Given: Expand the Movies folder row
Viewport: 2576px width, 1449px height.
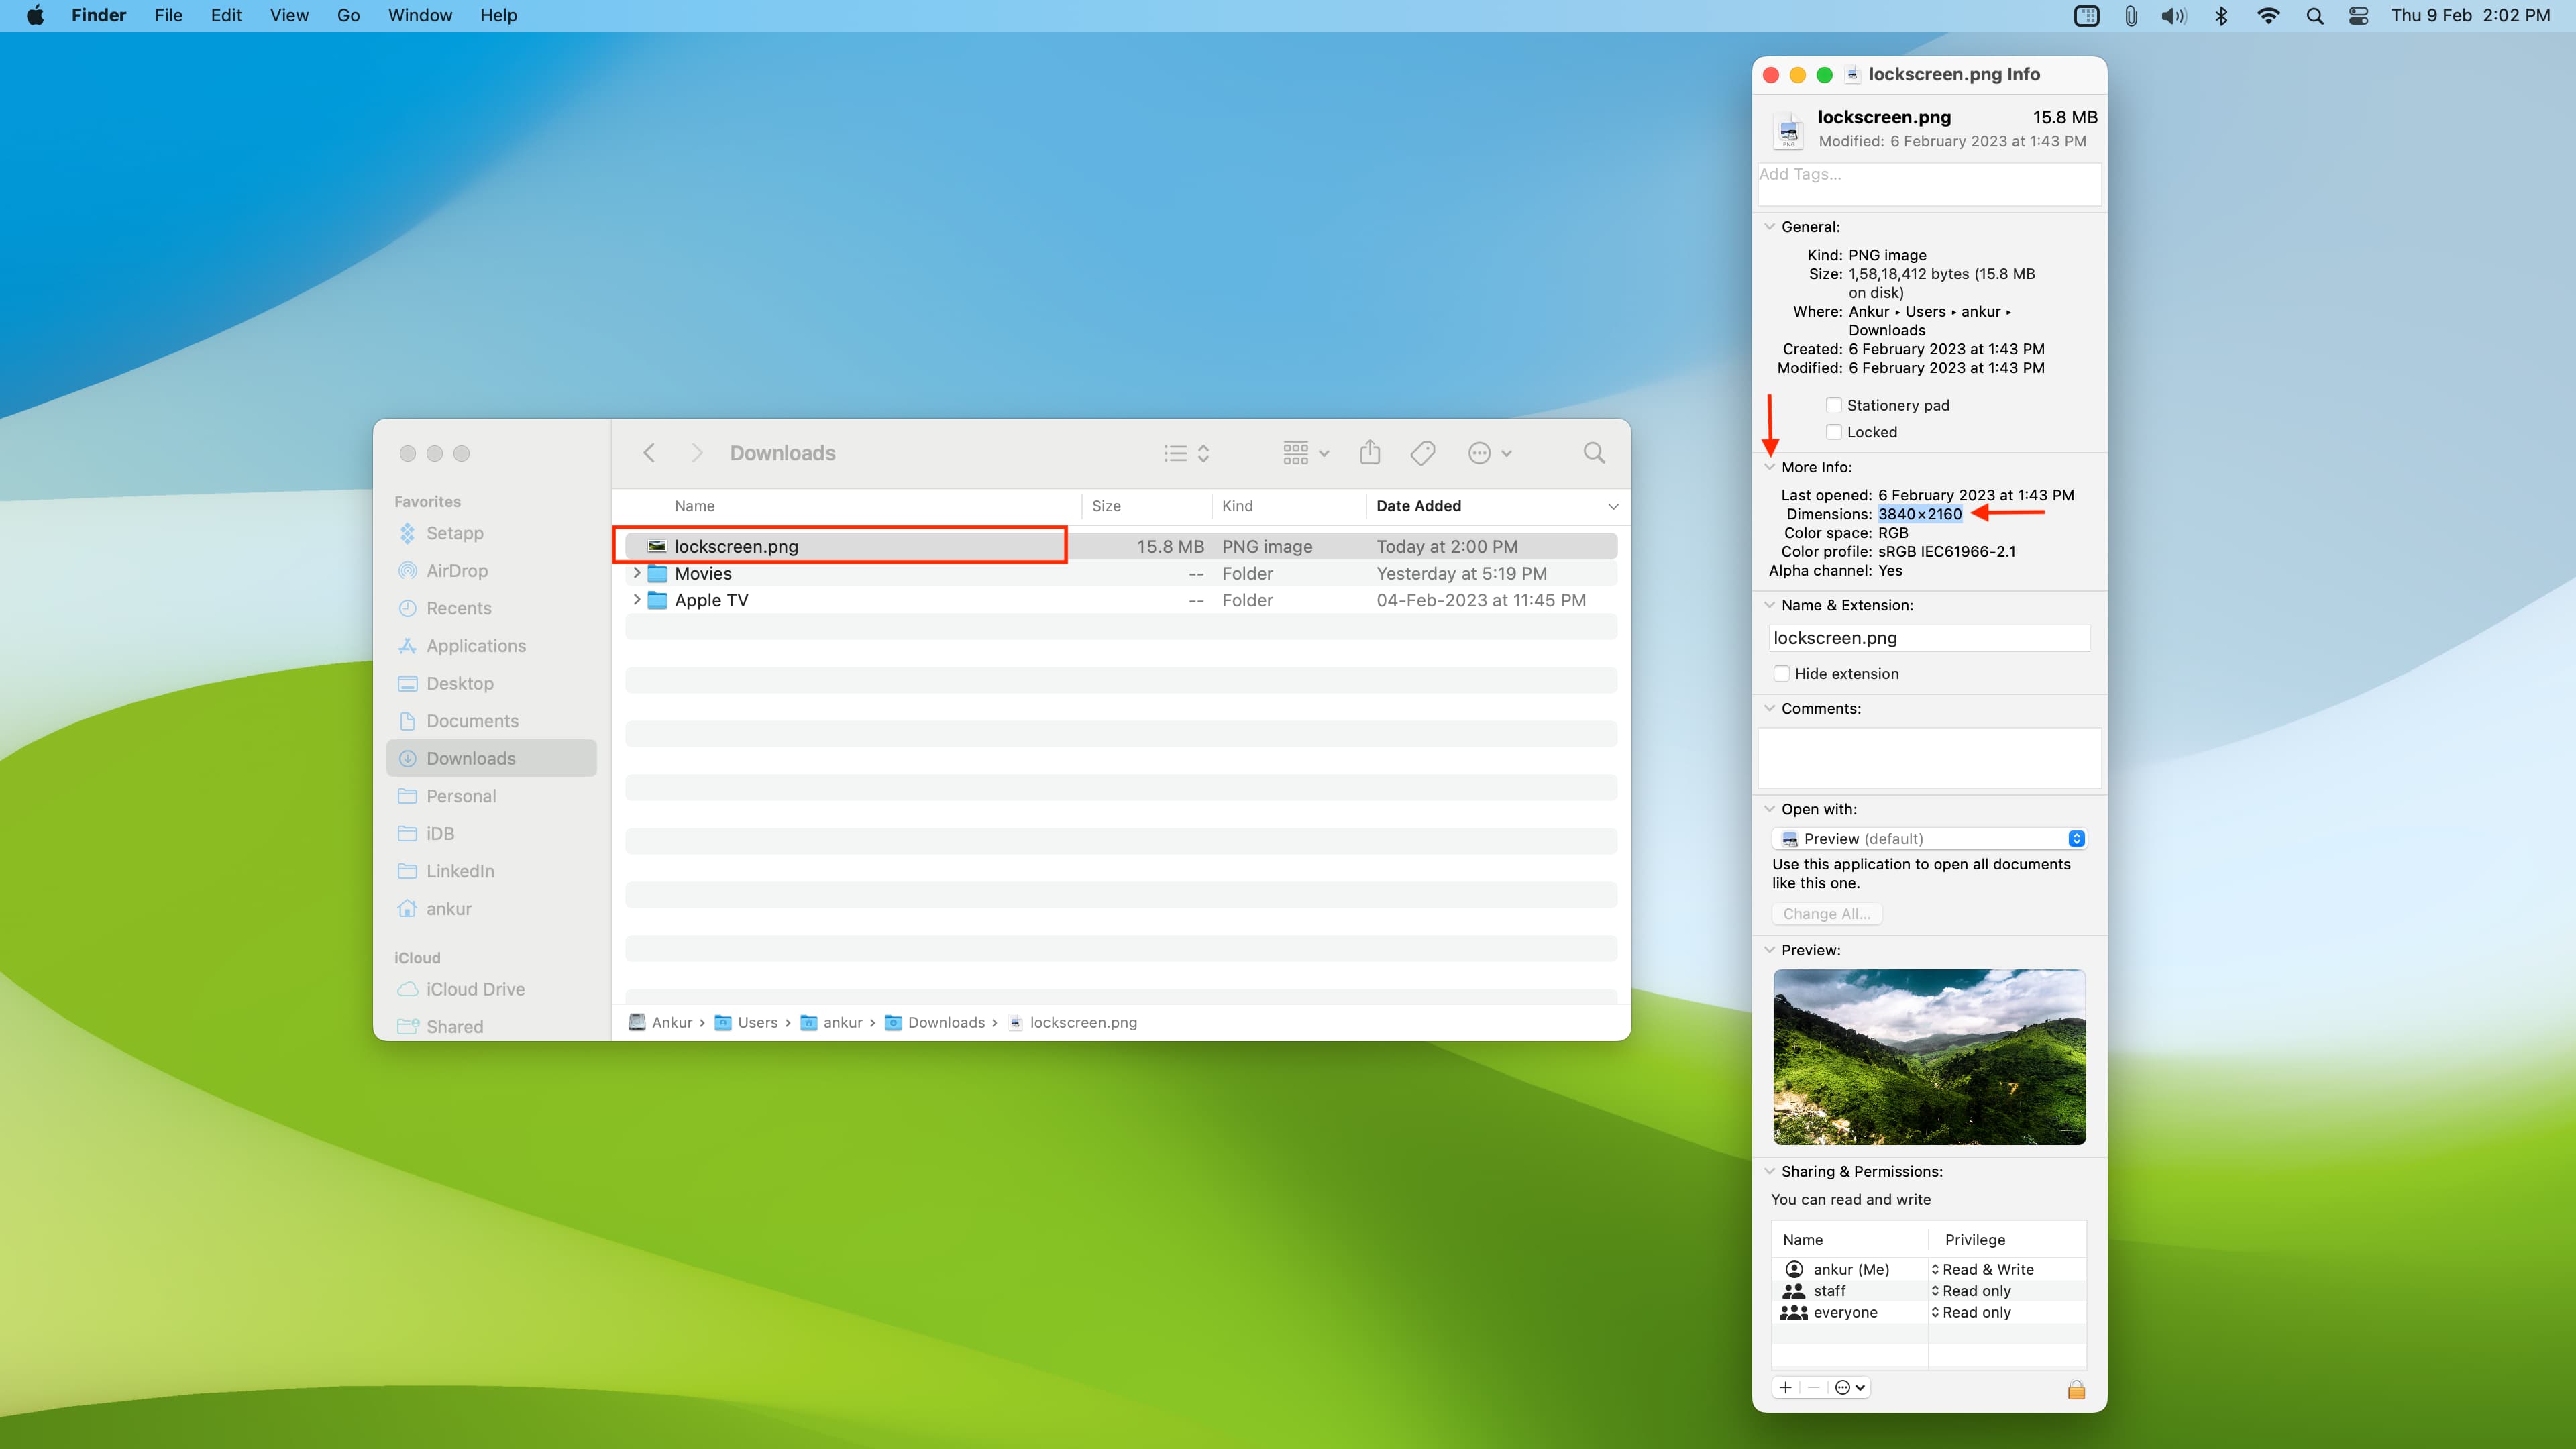Looking at the screenshot, I should coord(636,573).
